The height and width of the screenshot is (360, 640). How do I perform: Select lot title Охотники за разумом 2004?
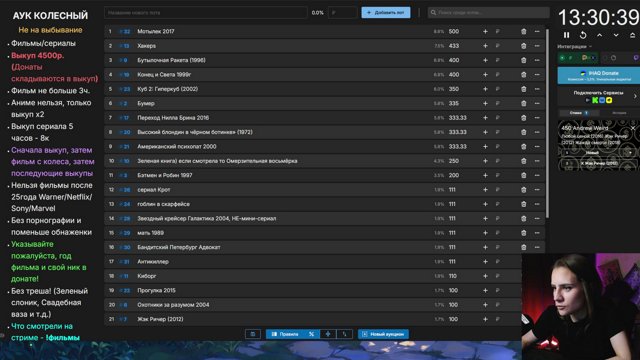click(173, 305)
